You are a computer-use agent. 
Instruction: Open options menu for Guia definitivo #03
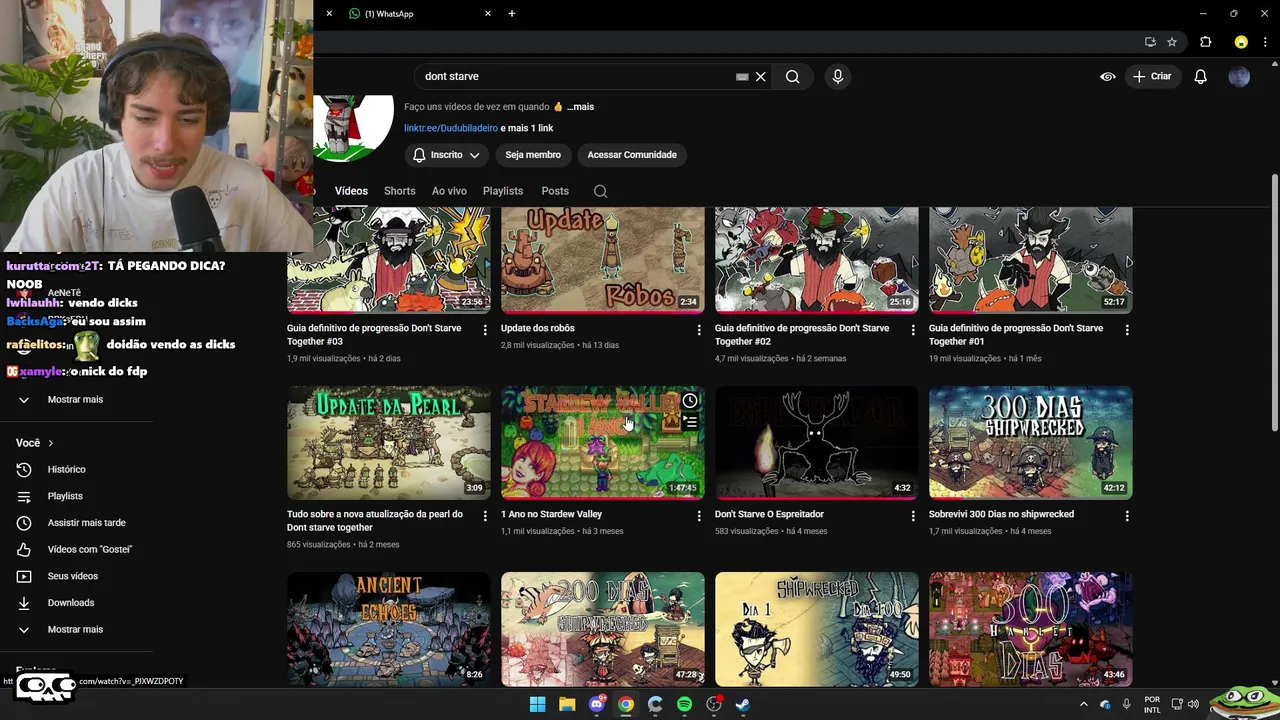pos(485,330)
